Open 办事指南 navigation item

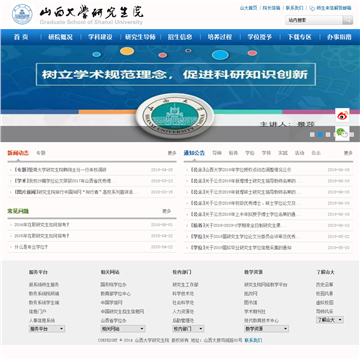point(339,37)
